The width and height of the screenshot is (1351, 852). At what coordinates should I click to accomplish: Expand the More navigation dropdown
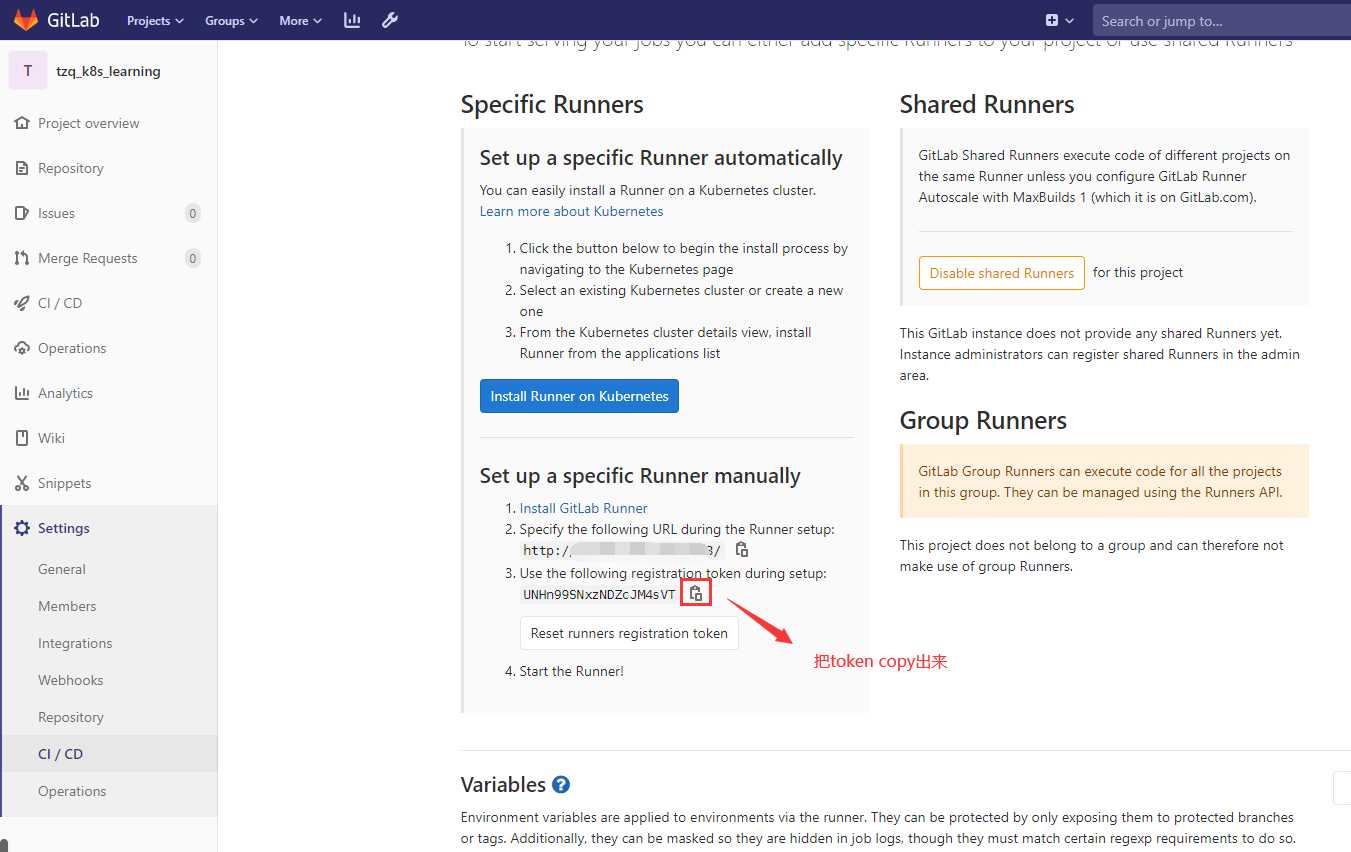tap(301, 20)
